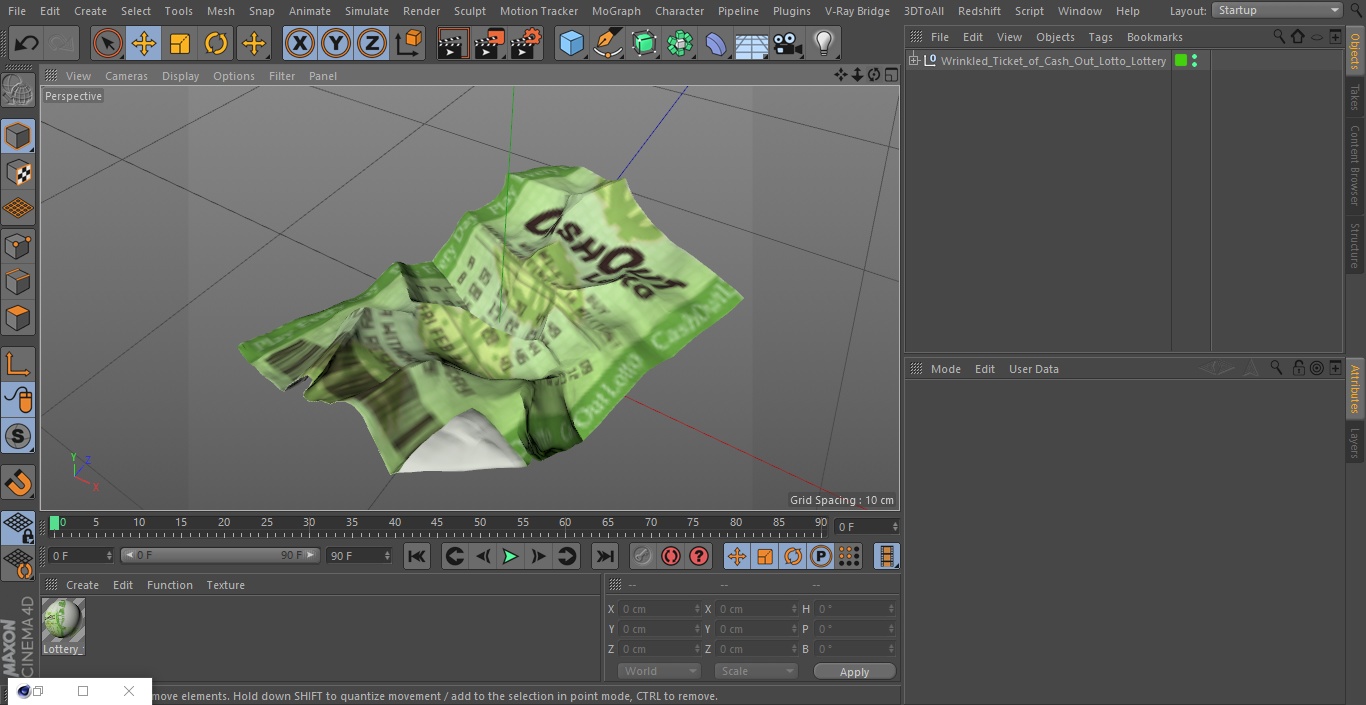Open the Attributes Mode menu
1366x705 pixels.
(945, 369)
